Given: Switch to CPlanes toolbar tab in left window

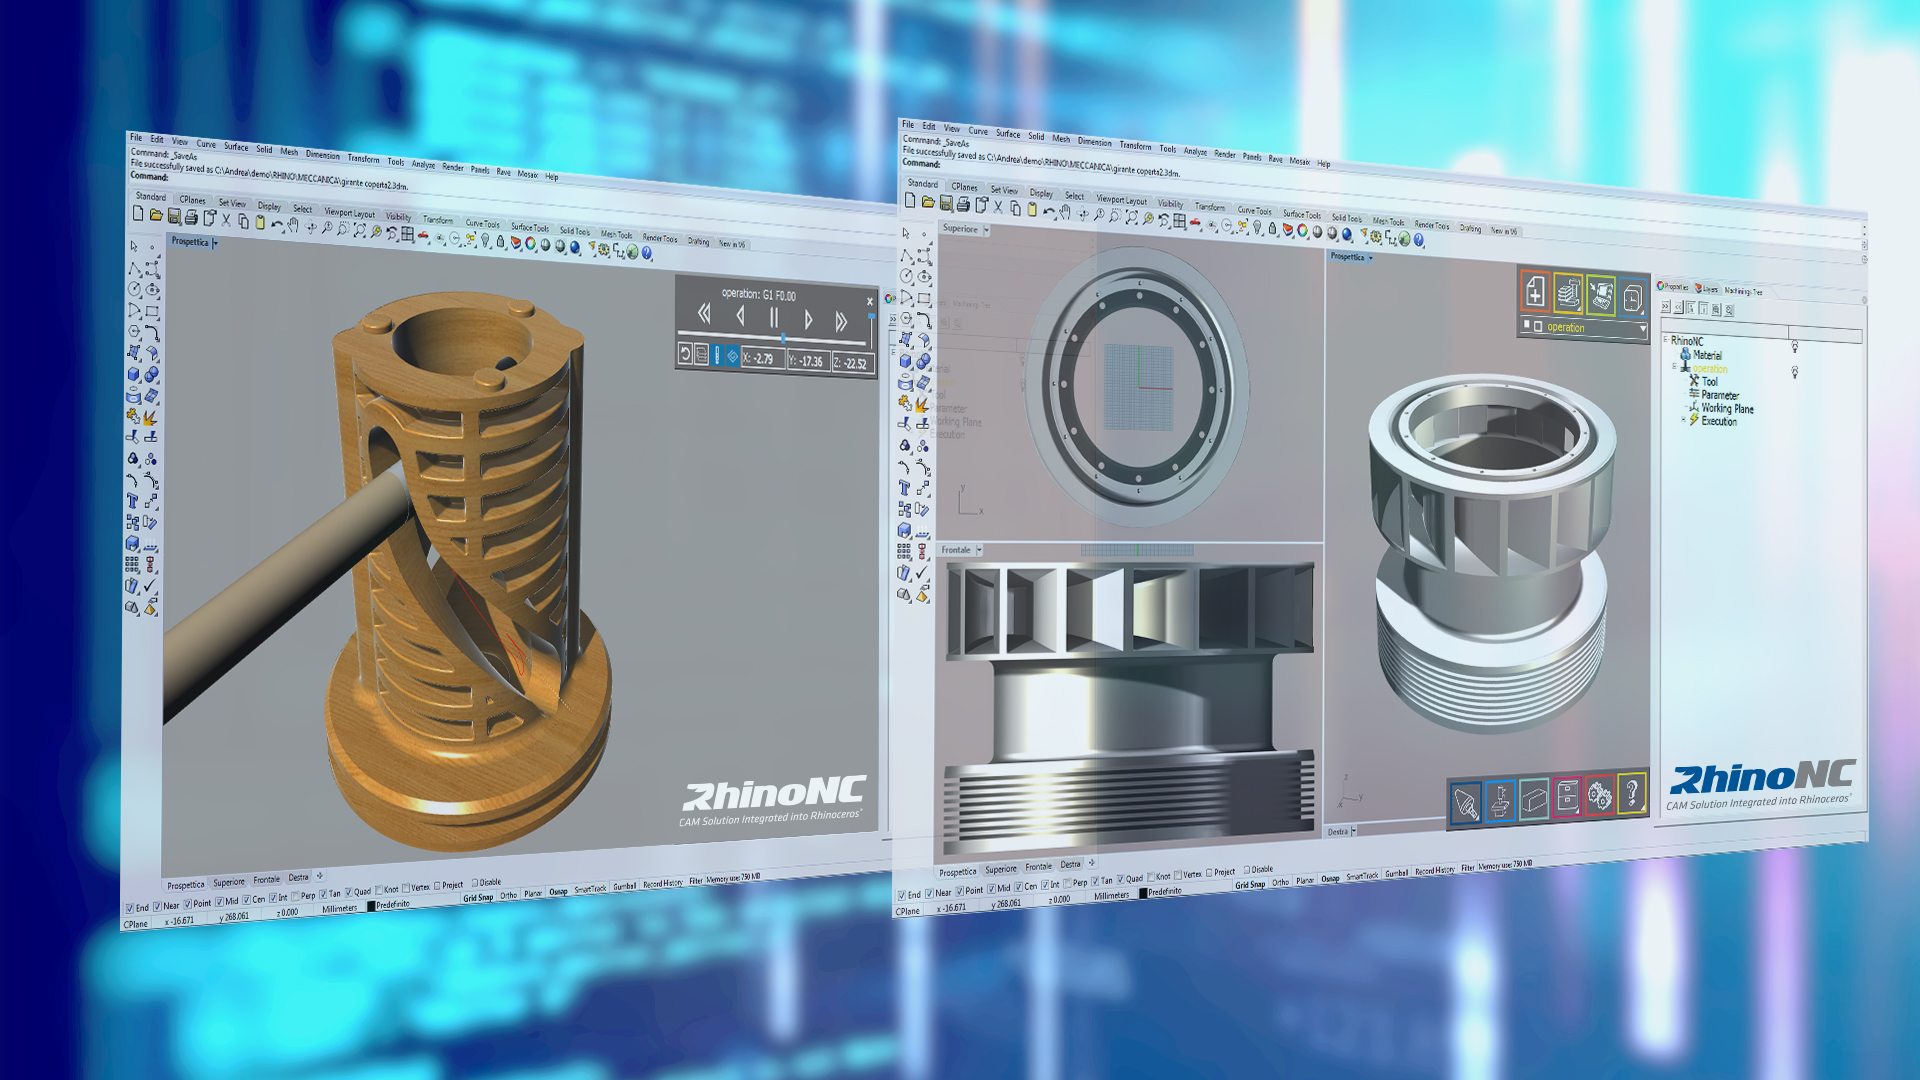Looking at the screenshot, I should tap(192, 200).
